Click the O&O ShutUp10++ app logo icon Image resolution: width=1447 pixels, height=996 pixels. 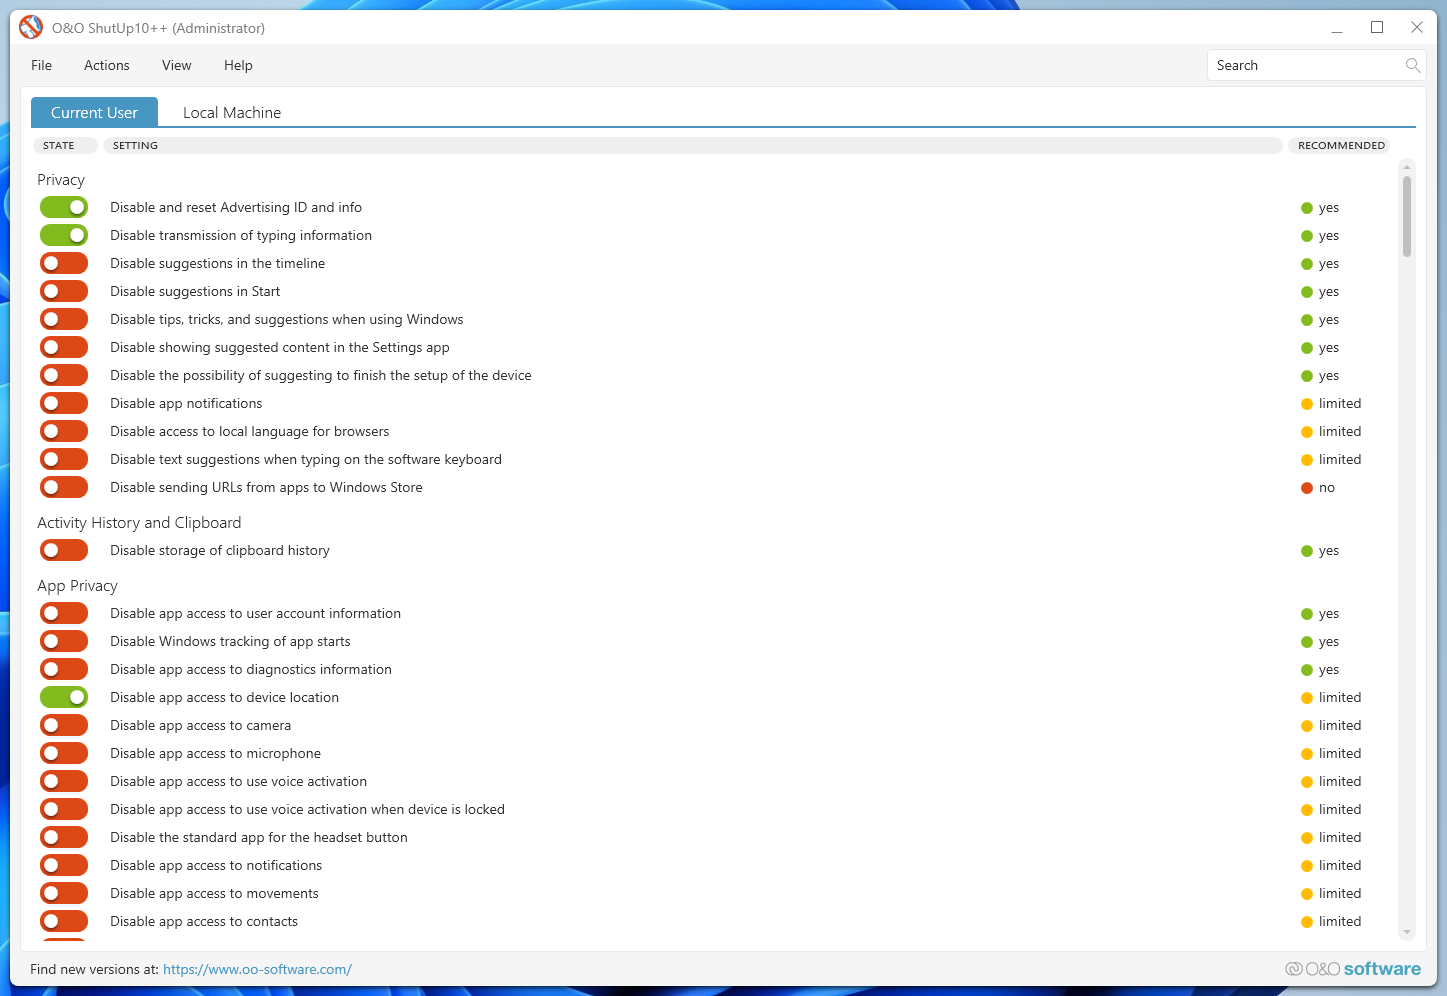pyautogui.click(x=31, y=27)
